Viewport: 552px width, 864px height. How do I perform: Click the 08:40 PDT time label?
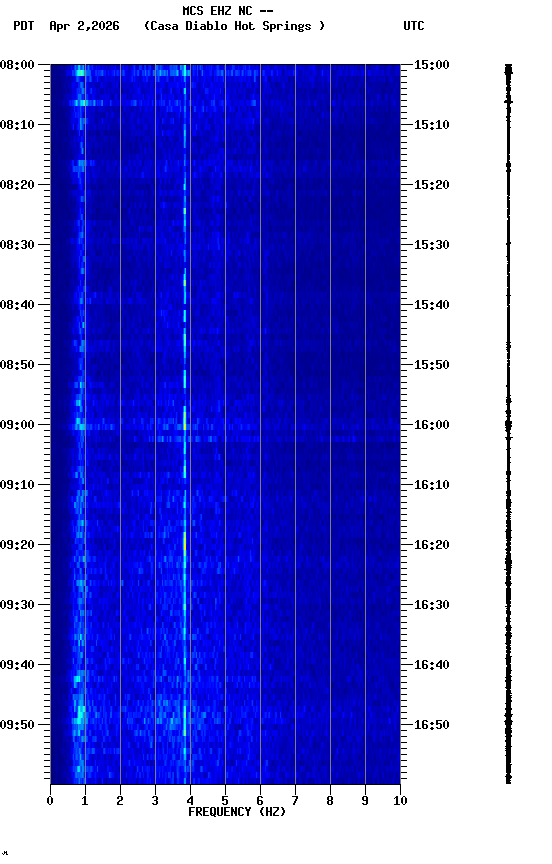17,305
